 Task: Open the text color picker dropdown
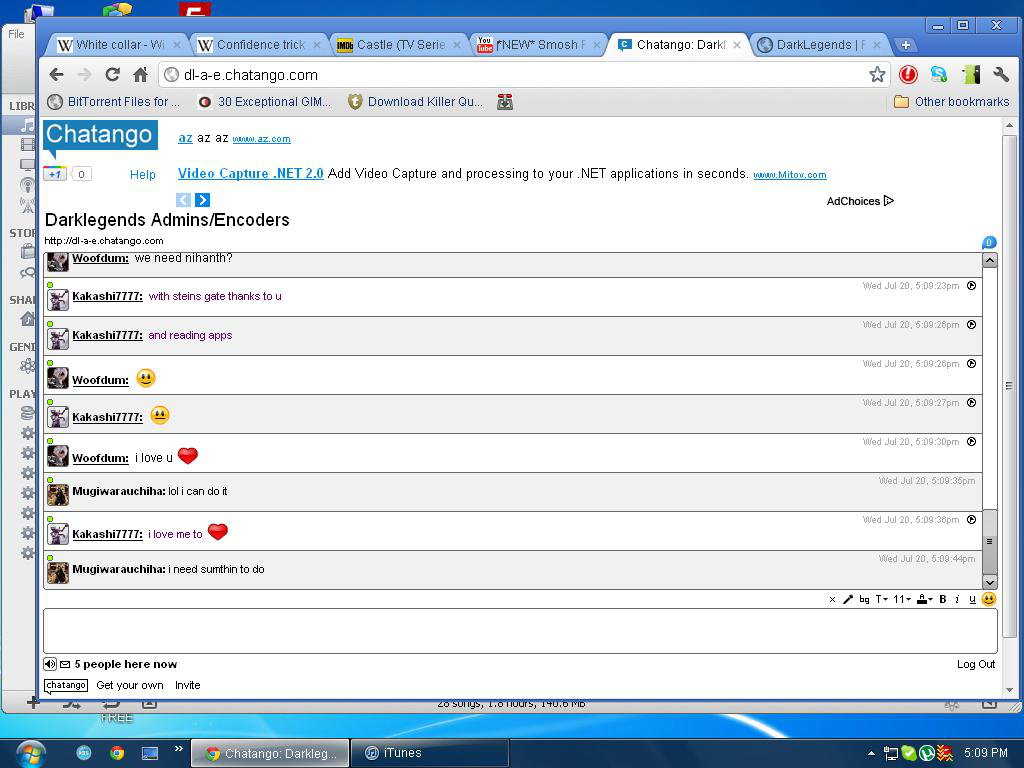tap(924, 599)
